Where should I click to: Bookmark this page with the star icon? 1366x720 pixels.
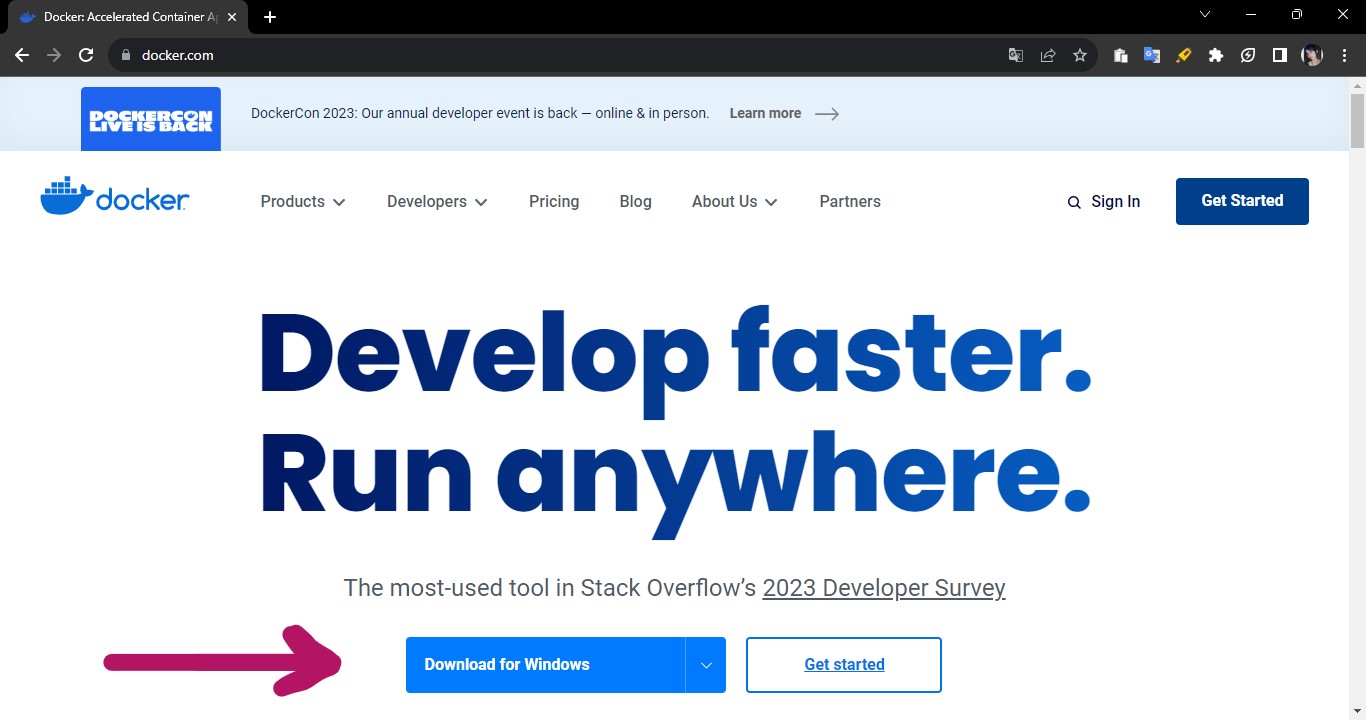click(x=1080, y=55)
